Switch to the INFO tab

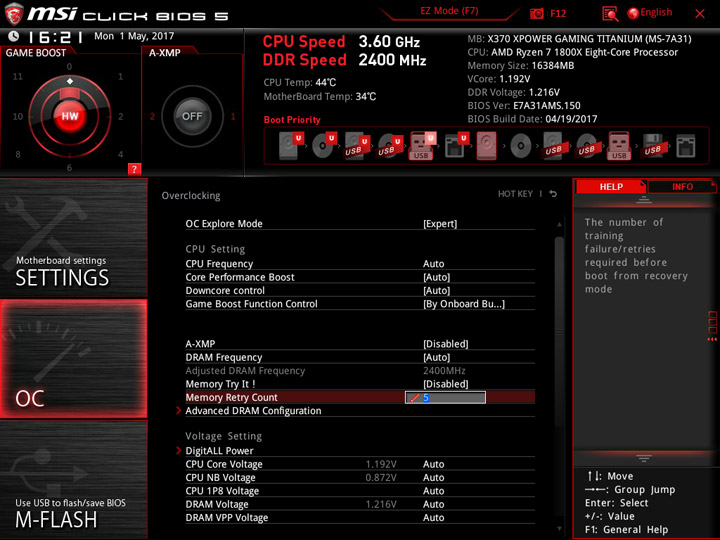click(x=682, y=186)
